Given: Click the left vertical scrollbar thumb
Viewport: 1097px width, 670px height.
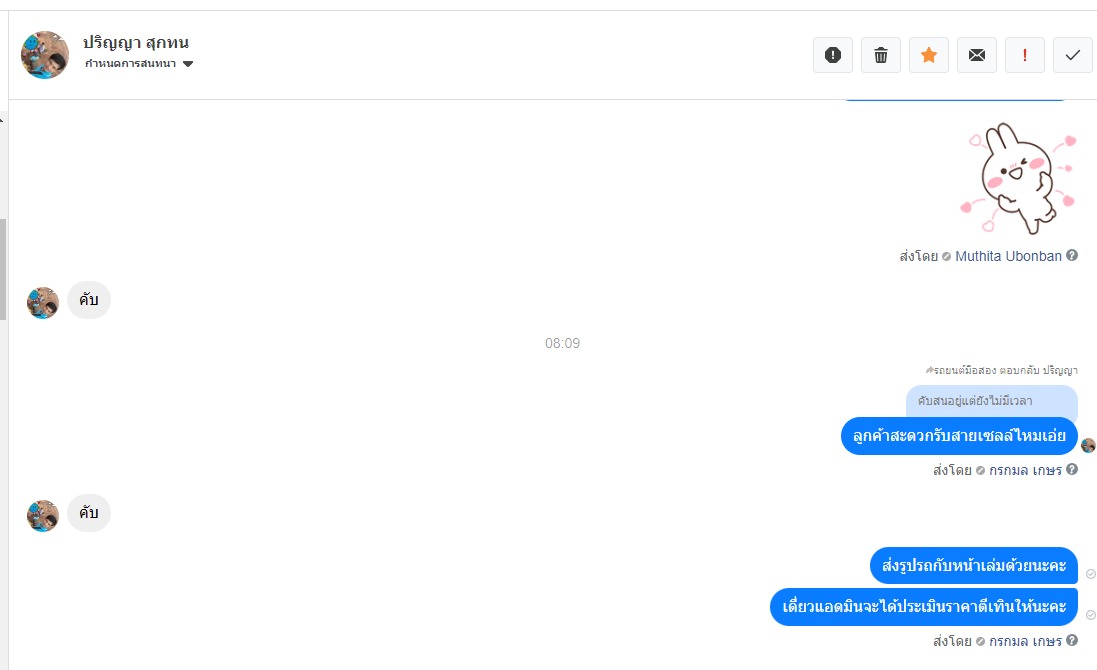Looking at the screenshot, I should [x=3, y=269].
